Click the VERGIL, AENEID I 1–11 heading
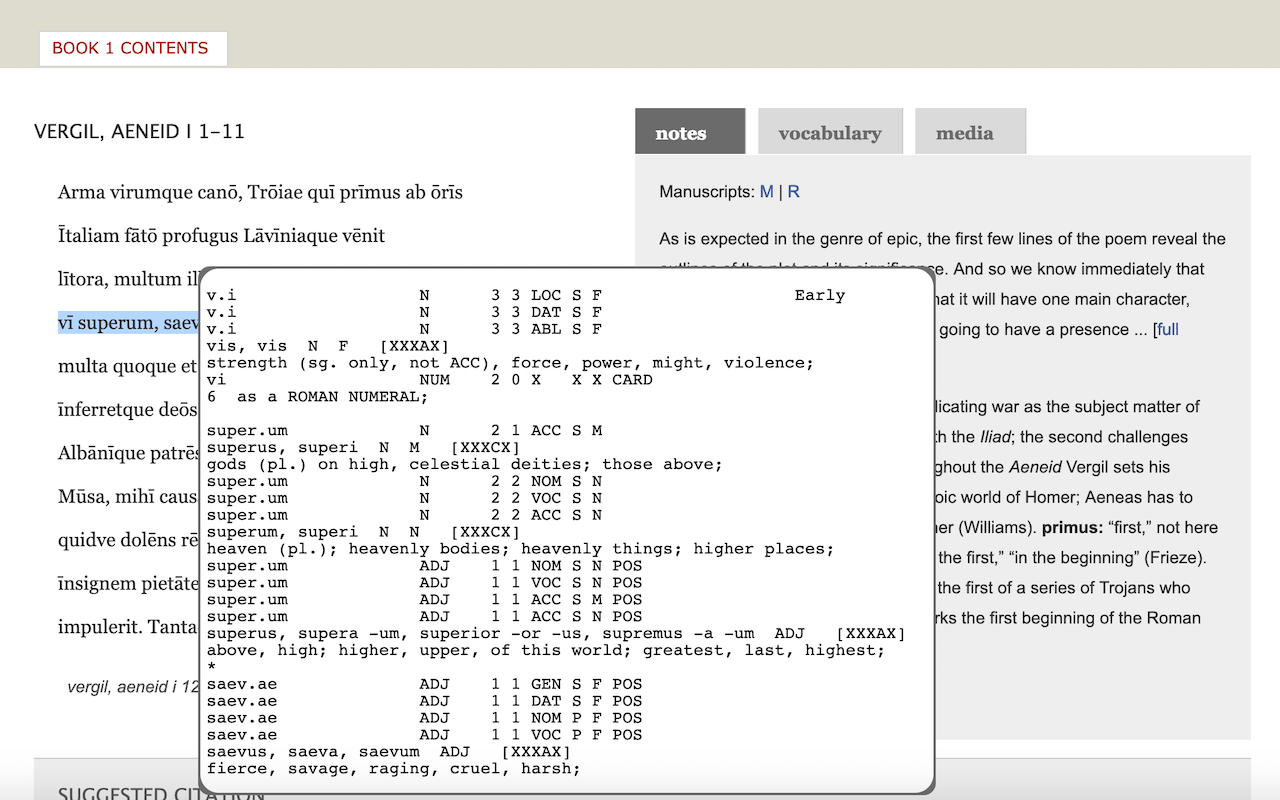1280x800 pixels. pos(140,131)
